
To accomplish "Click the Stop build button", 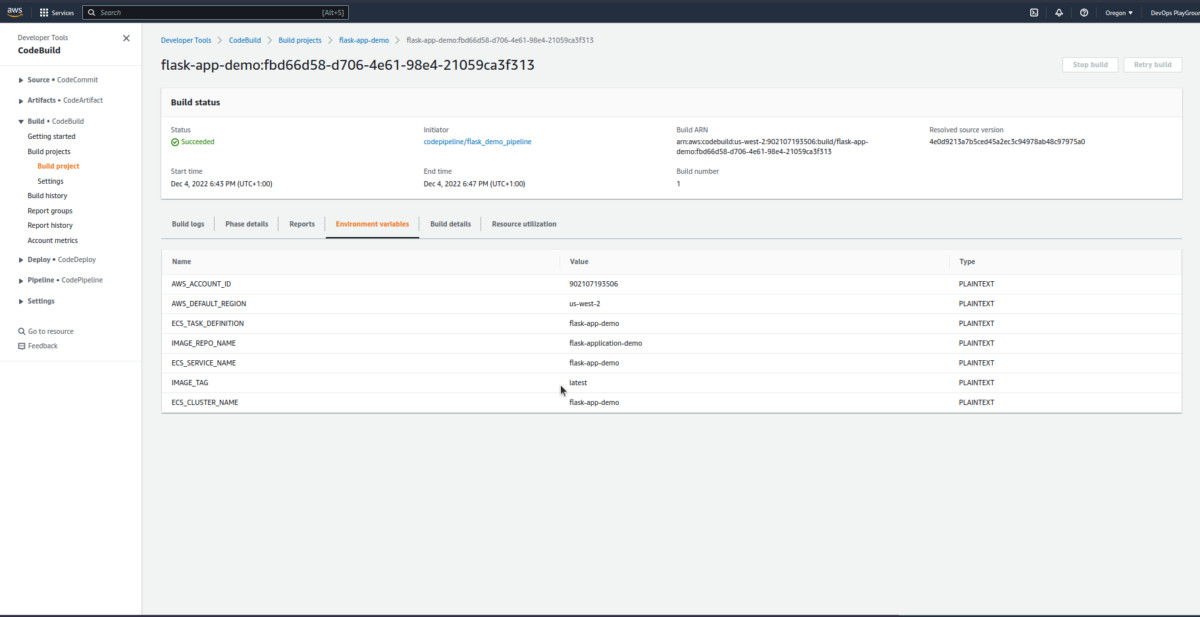I will pyautogui.click(x=1090, y=65).
